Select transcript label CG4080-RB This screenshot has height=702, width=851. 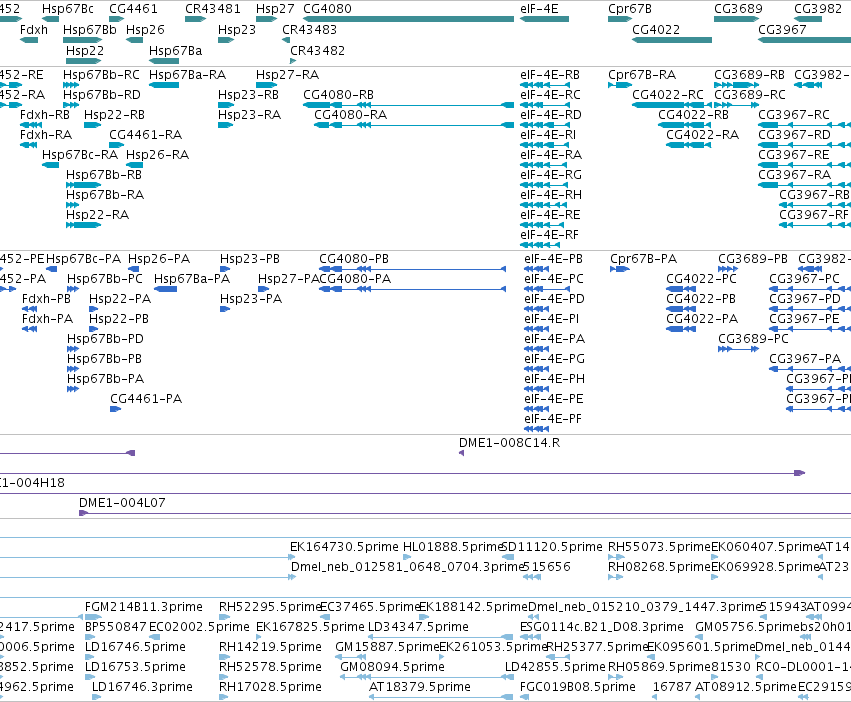tap(339, 95)
